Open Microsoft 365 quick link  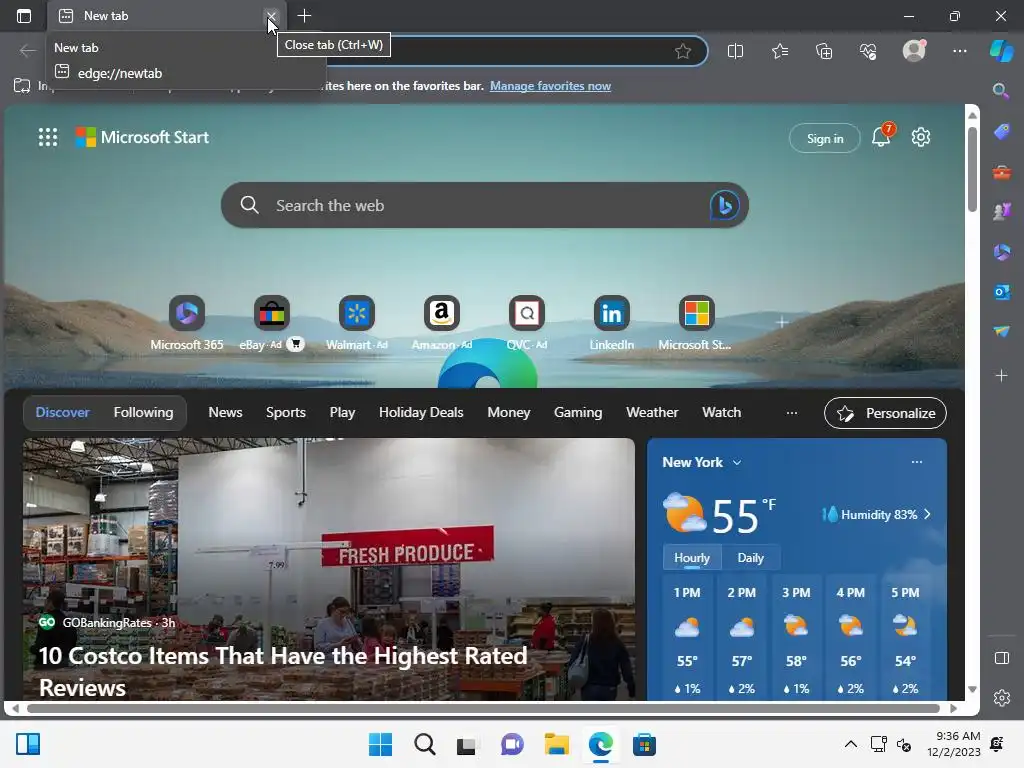pos(187,323)
